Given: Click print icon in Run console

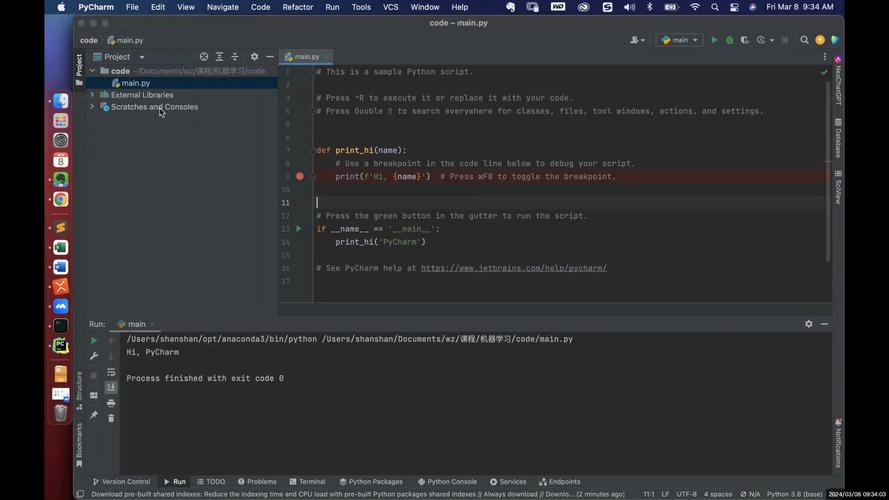Looking at the screenshot, I should pos(111,403).
